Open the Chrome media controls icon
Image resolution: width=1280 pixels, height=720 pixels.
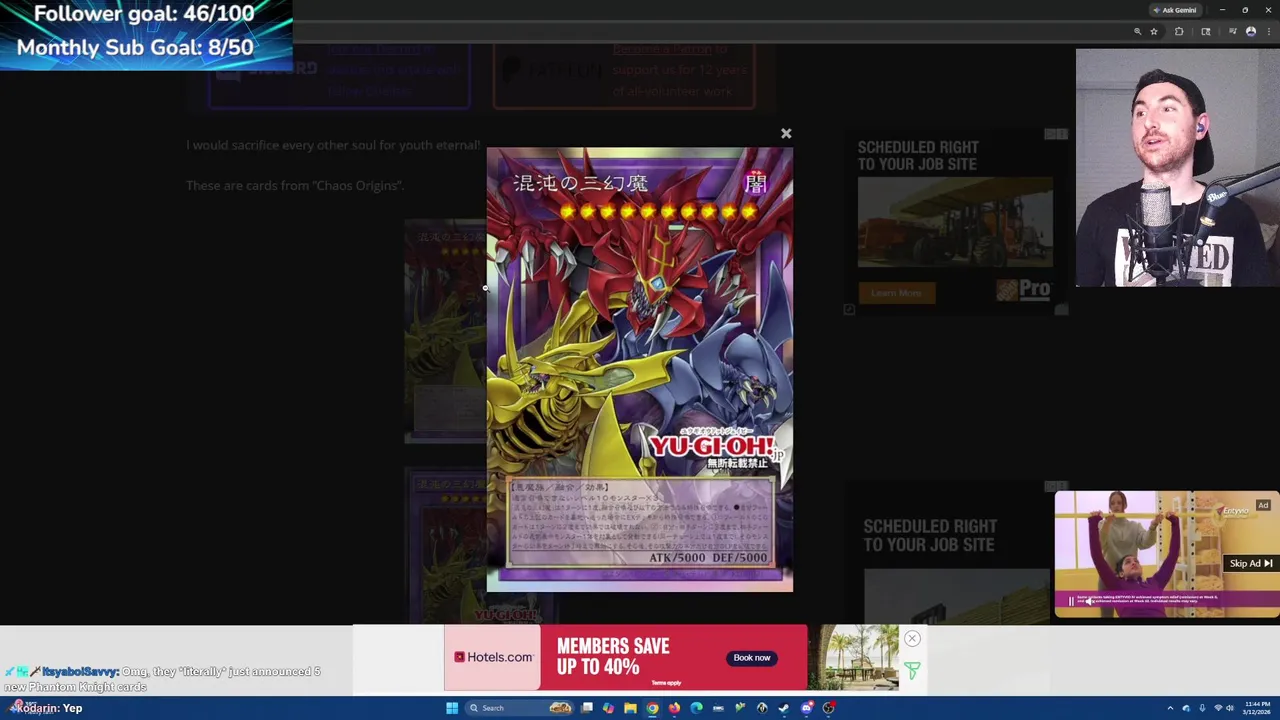tap(1232, 31)
